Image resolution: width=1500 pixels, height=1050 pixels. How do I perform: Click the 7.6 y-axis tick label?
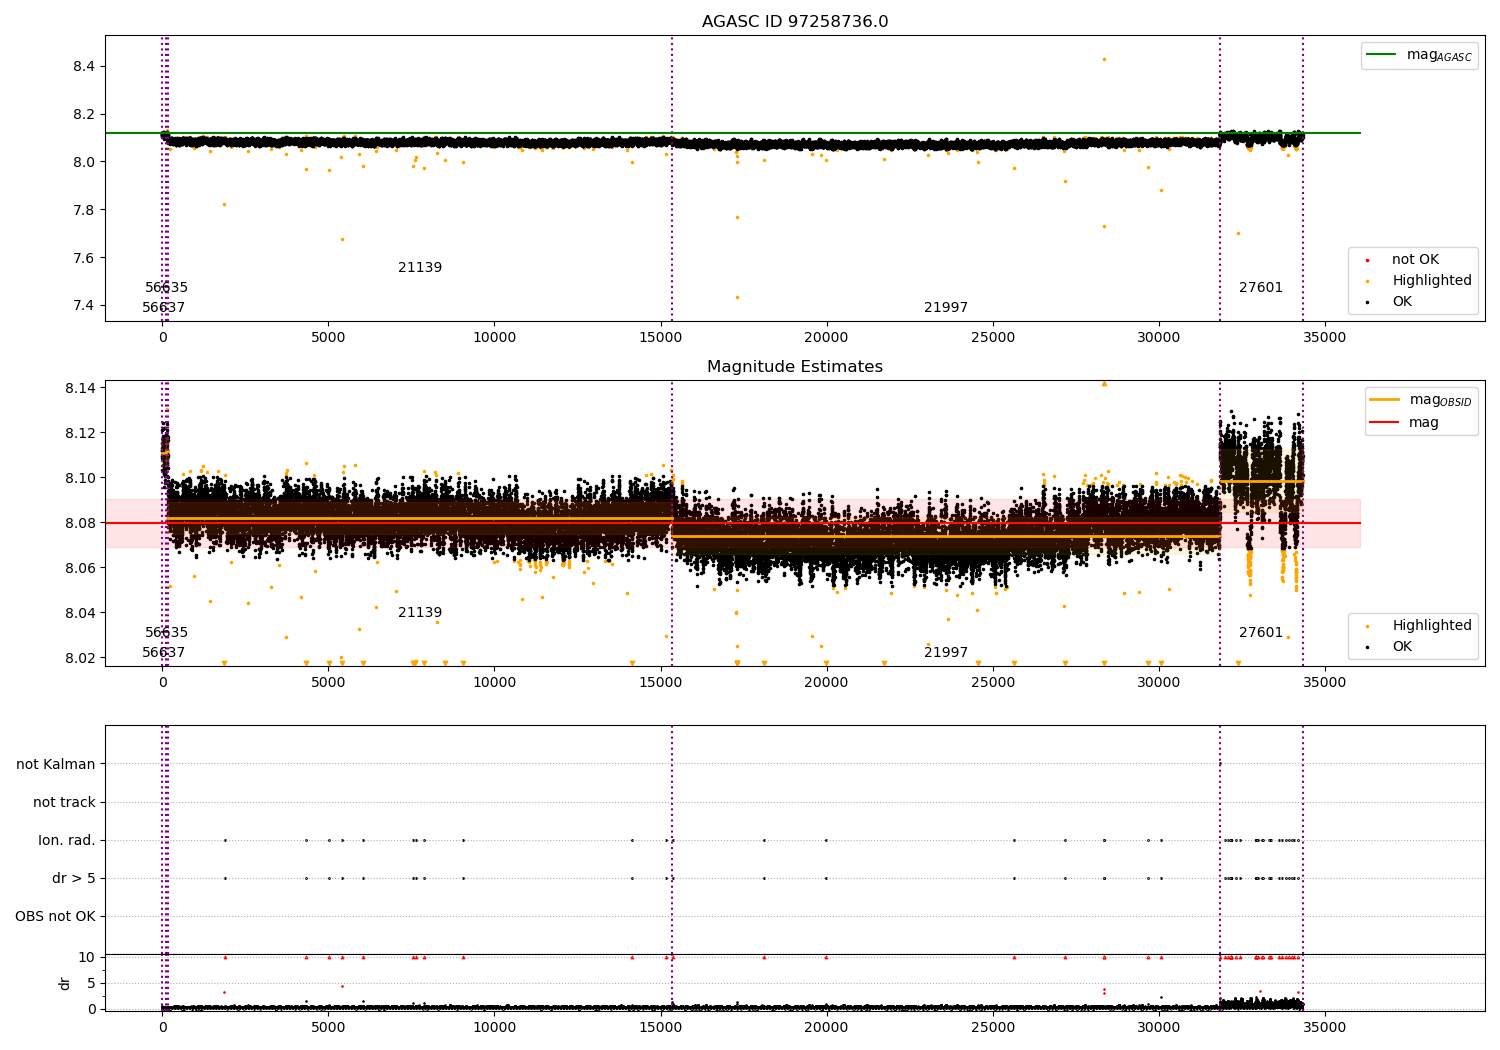[84, 258]
